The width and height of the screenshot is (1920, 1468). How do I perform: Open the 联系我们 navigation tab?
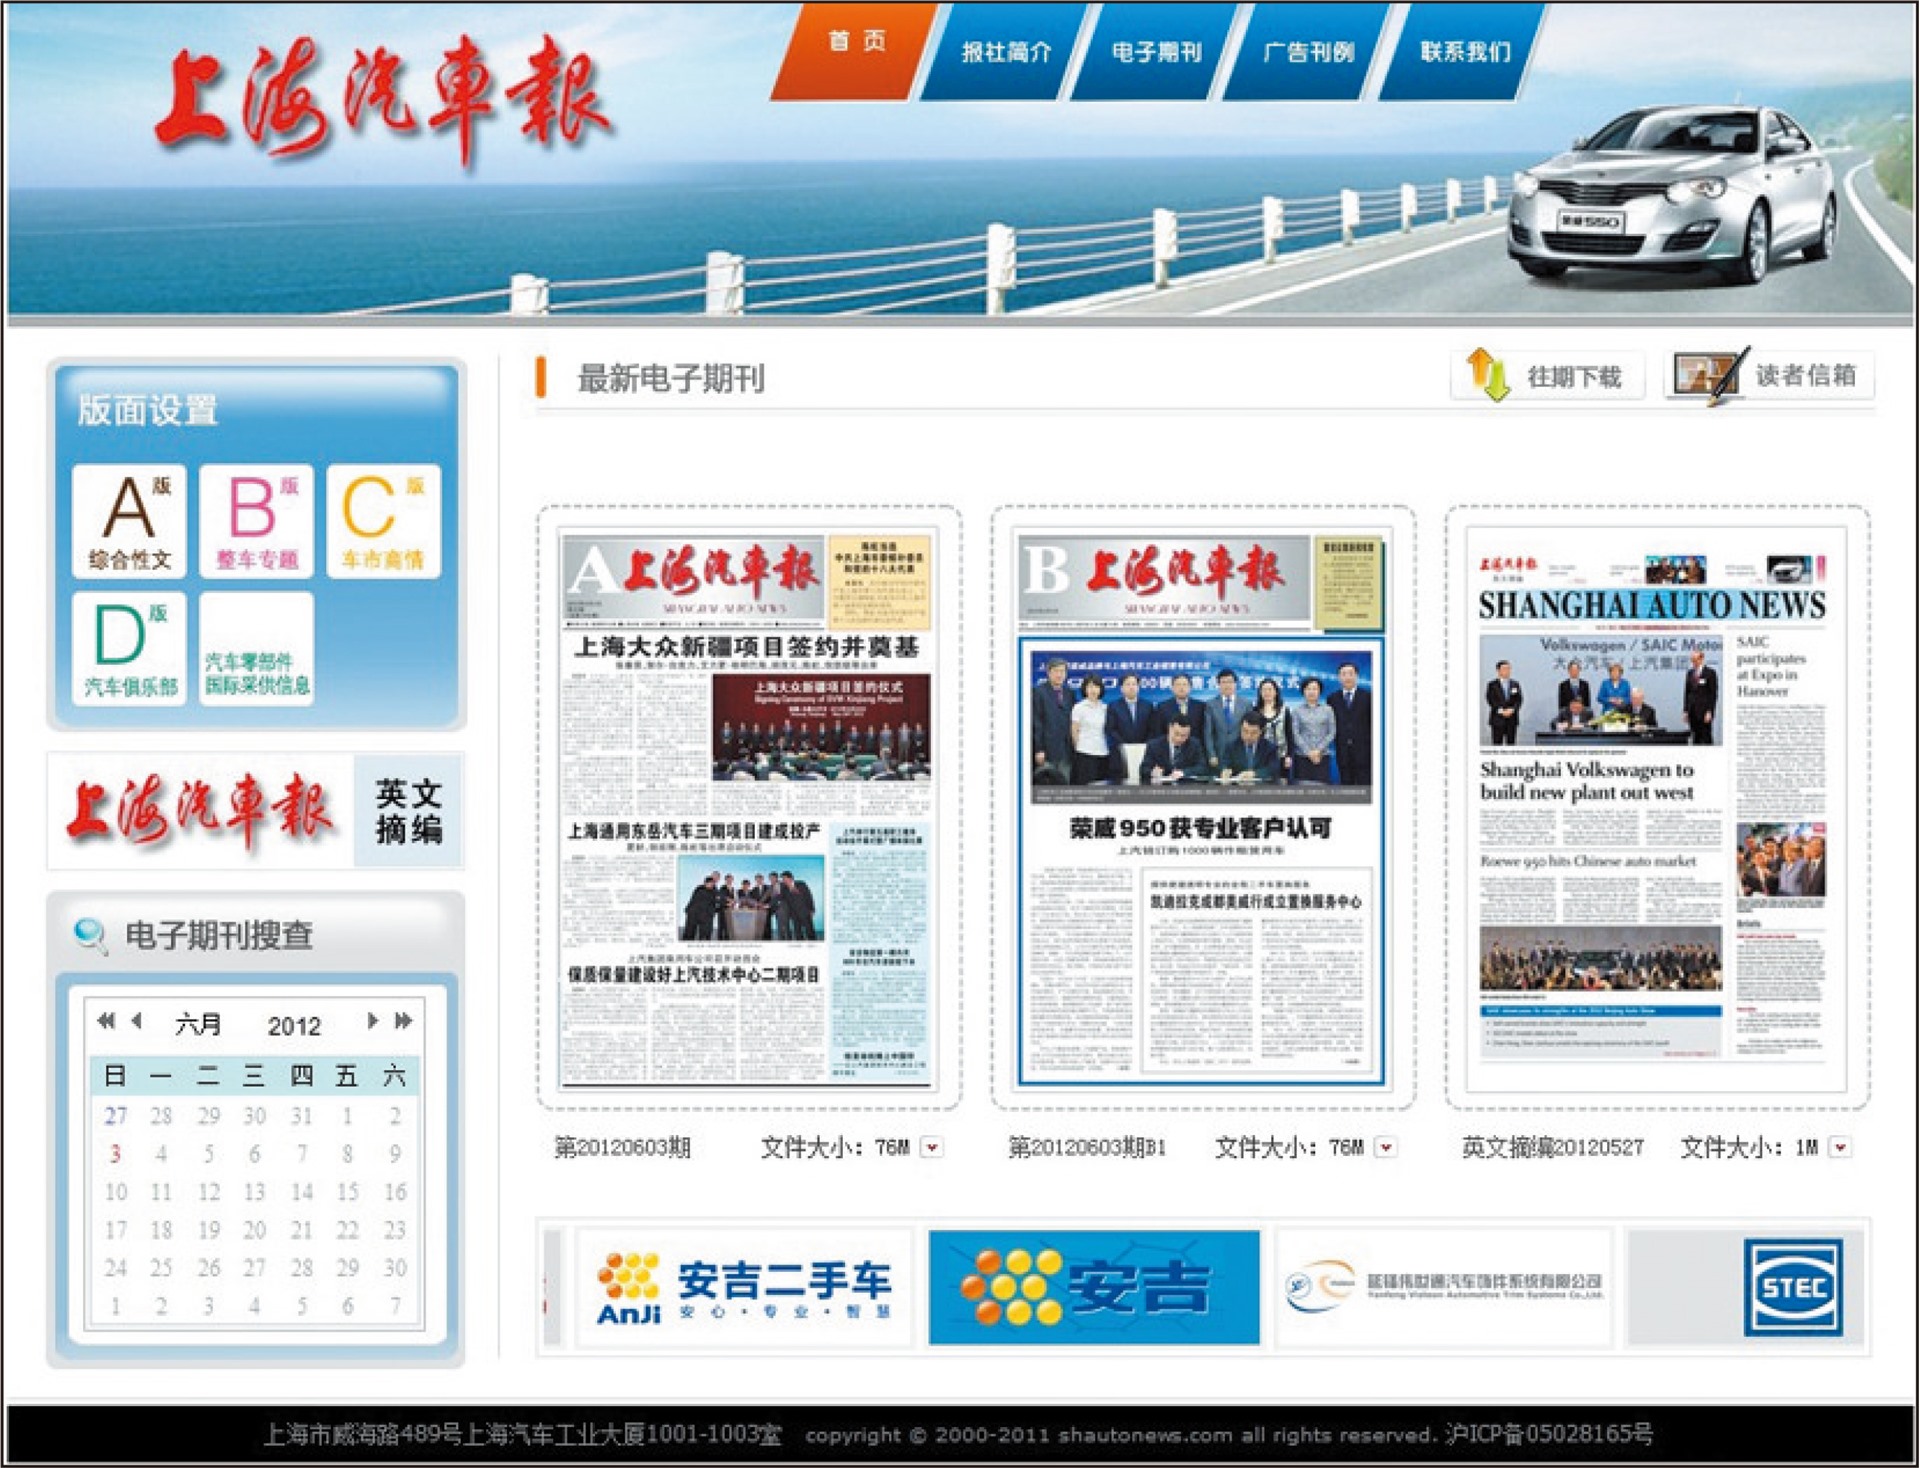pyautogui.click(x=1465, y=52)
